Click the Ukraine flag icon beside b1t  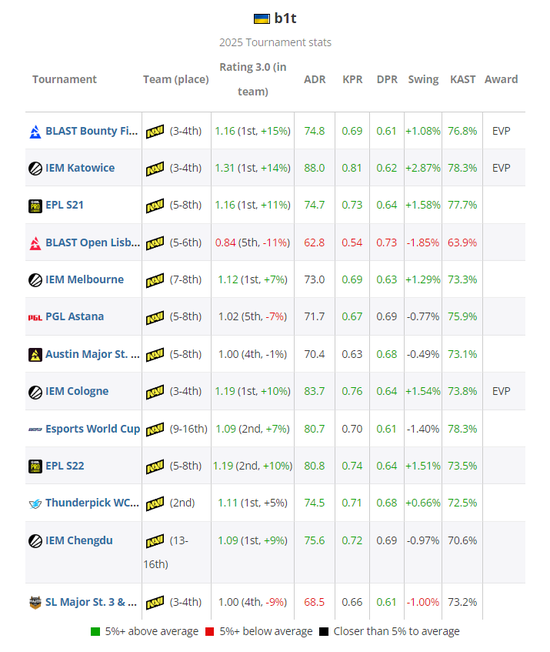point(261,19)
